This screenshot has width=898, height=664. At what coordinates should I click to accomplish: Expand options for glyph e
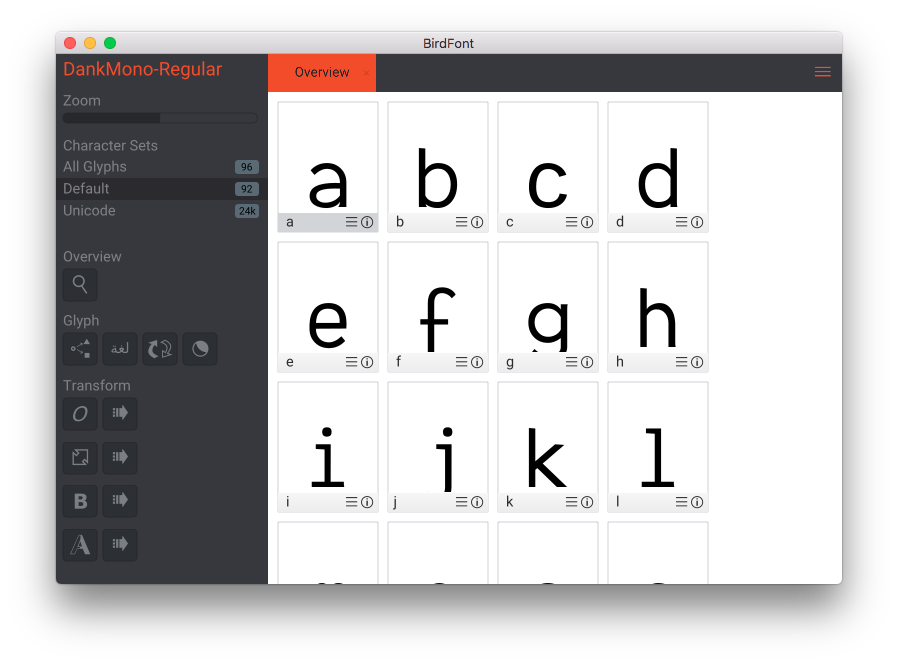pyautogui.click(x=352, y=362)
